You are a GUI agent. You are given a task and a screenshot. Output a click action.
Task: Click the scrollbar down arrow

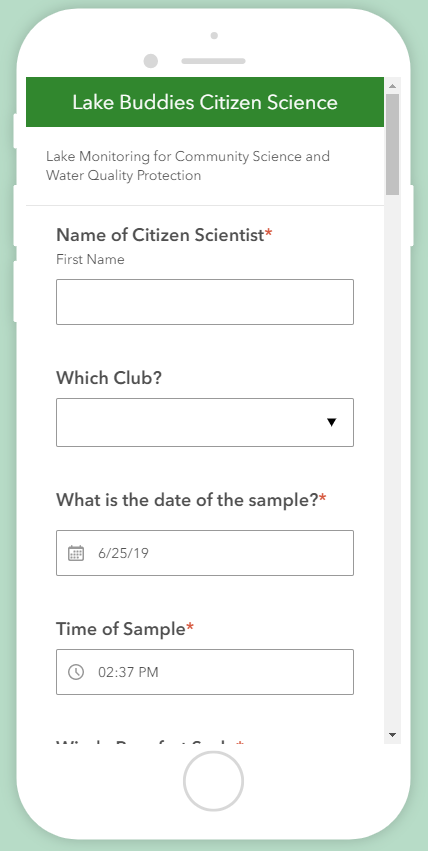(393, 735)
